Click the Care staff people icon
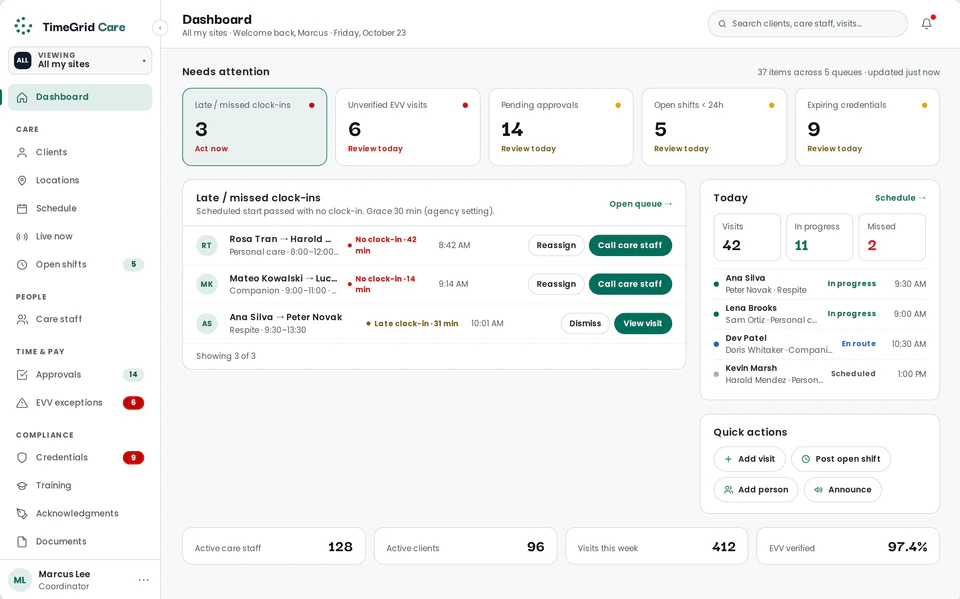The height and width of the screenshot is (599, 960). coord(22,319)
